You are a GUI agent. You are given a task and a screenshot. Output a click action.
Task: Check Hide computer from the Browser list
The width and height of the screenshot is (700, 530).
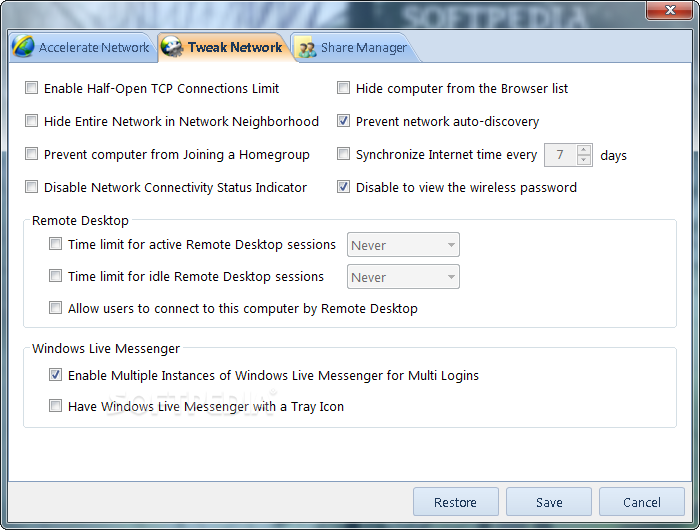[x=343, y=88]
